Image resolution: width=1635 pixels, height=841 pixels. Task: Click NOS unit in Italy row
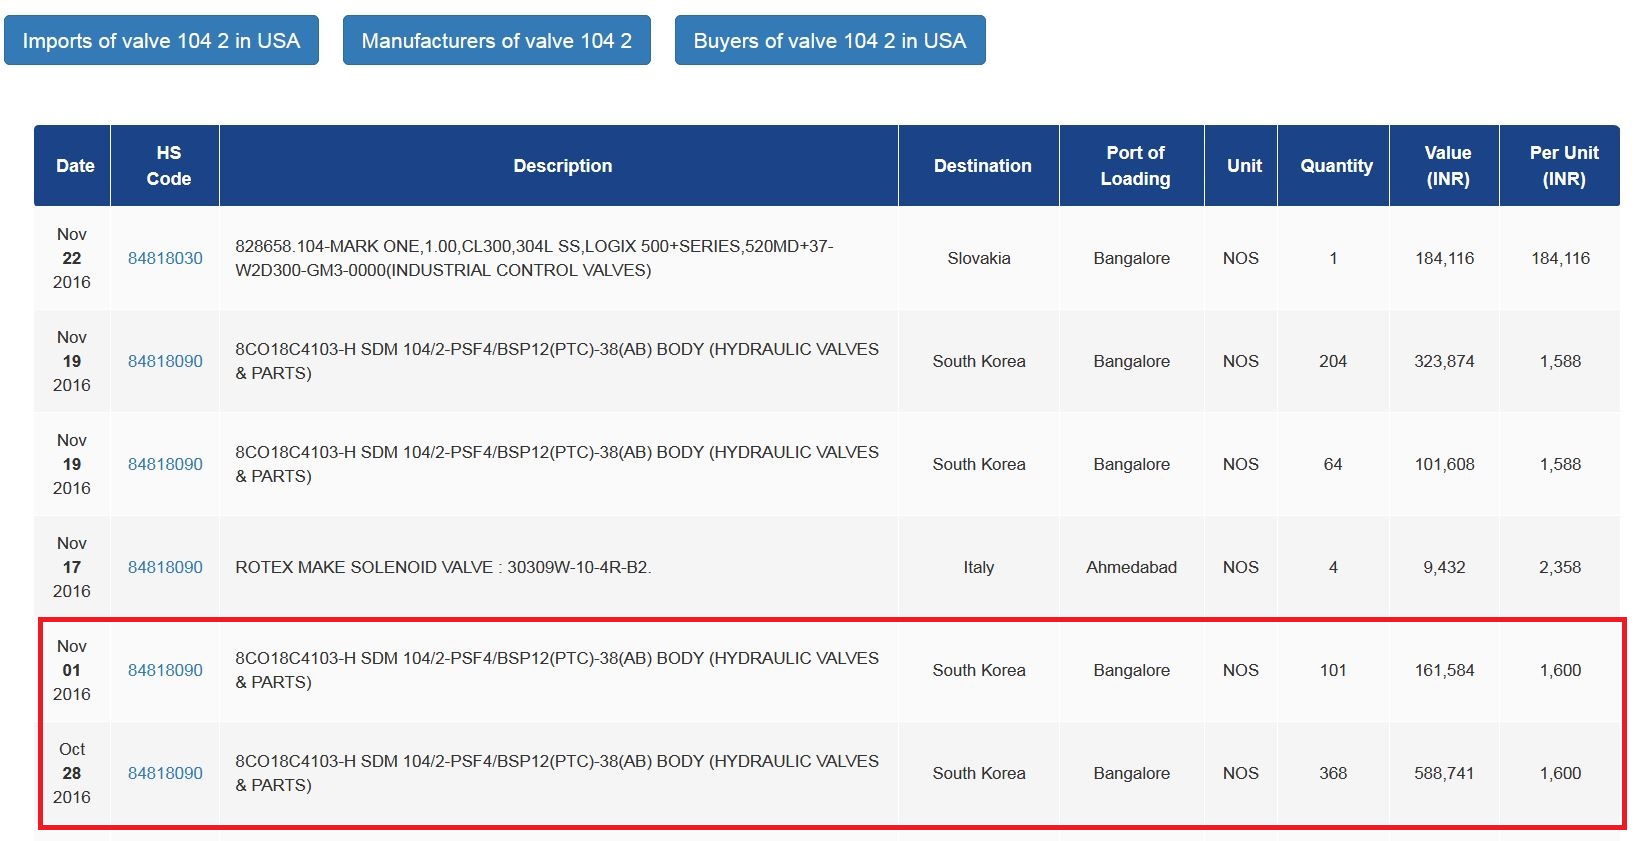point(1240,567)
